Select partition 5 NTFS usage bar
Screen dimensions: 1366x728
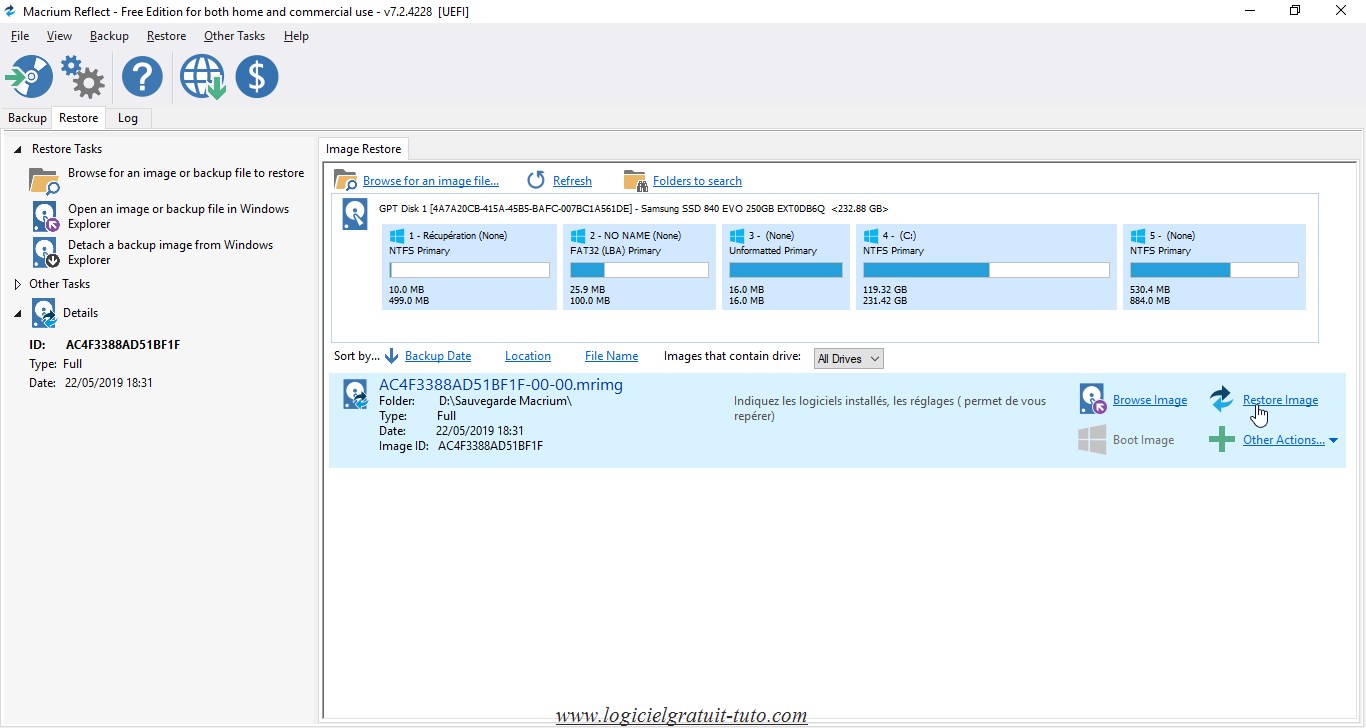1214,270
